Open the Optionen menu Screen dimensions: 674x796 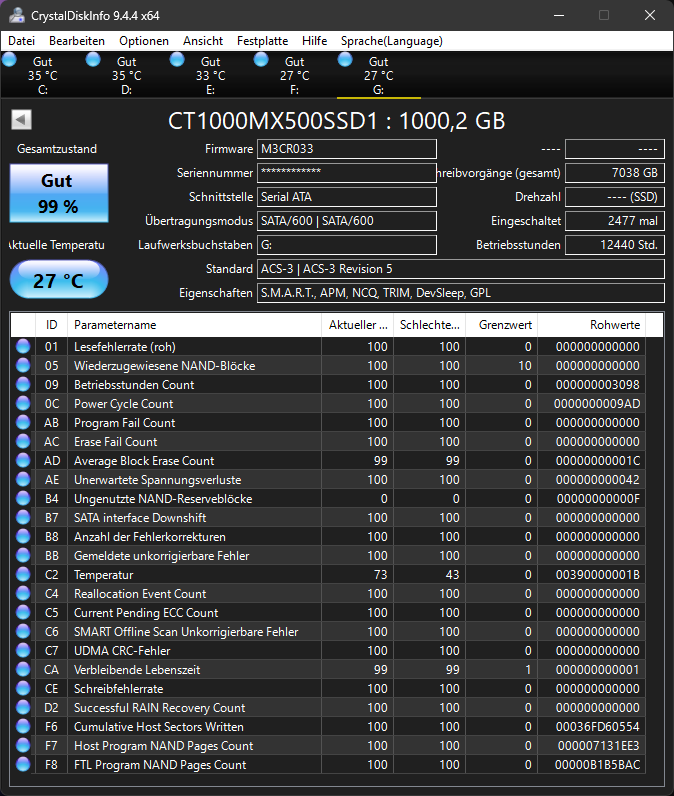(x=144, y=41)
